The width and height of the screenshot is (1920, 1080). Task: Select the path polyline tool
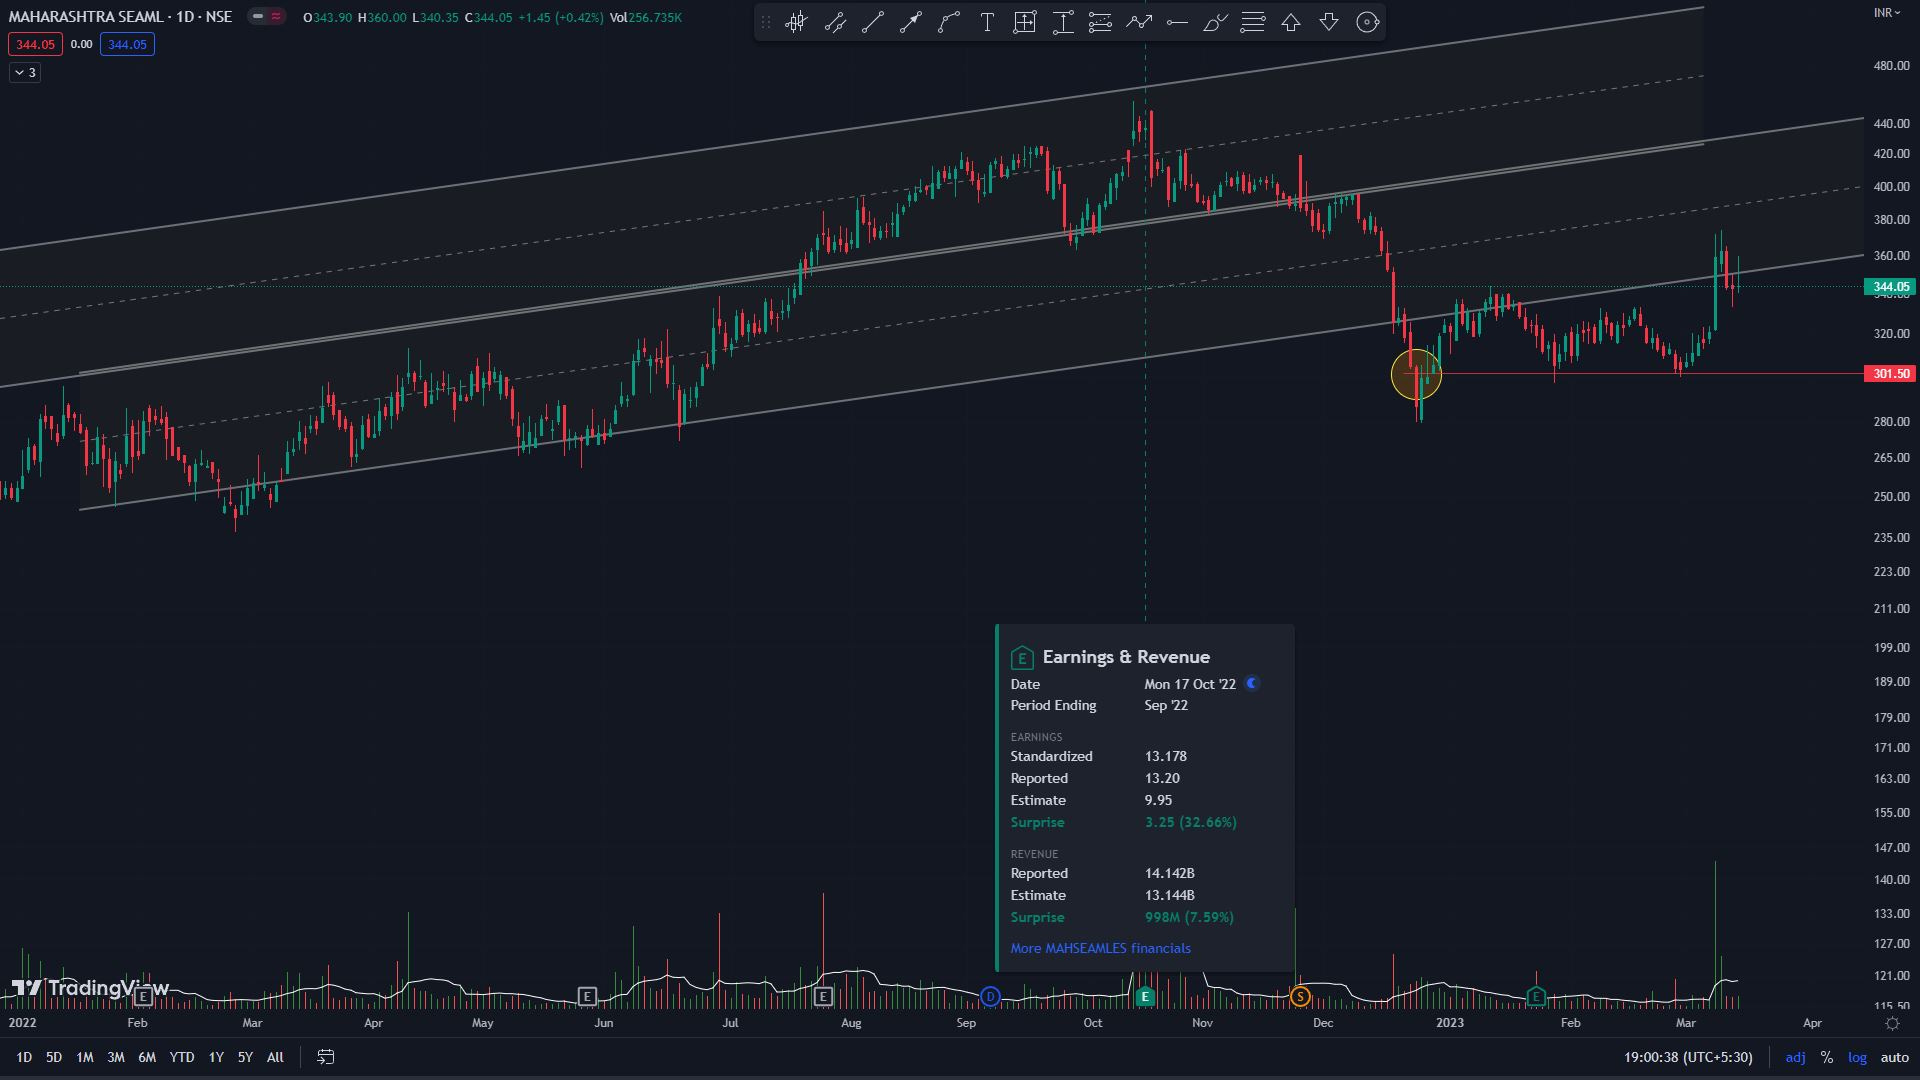pyautogui.click(x=1139, y=22)
